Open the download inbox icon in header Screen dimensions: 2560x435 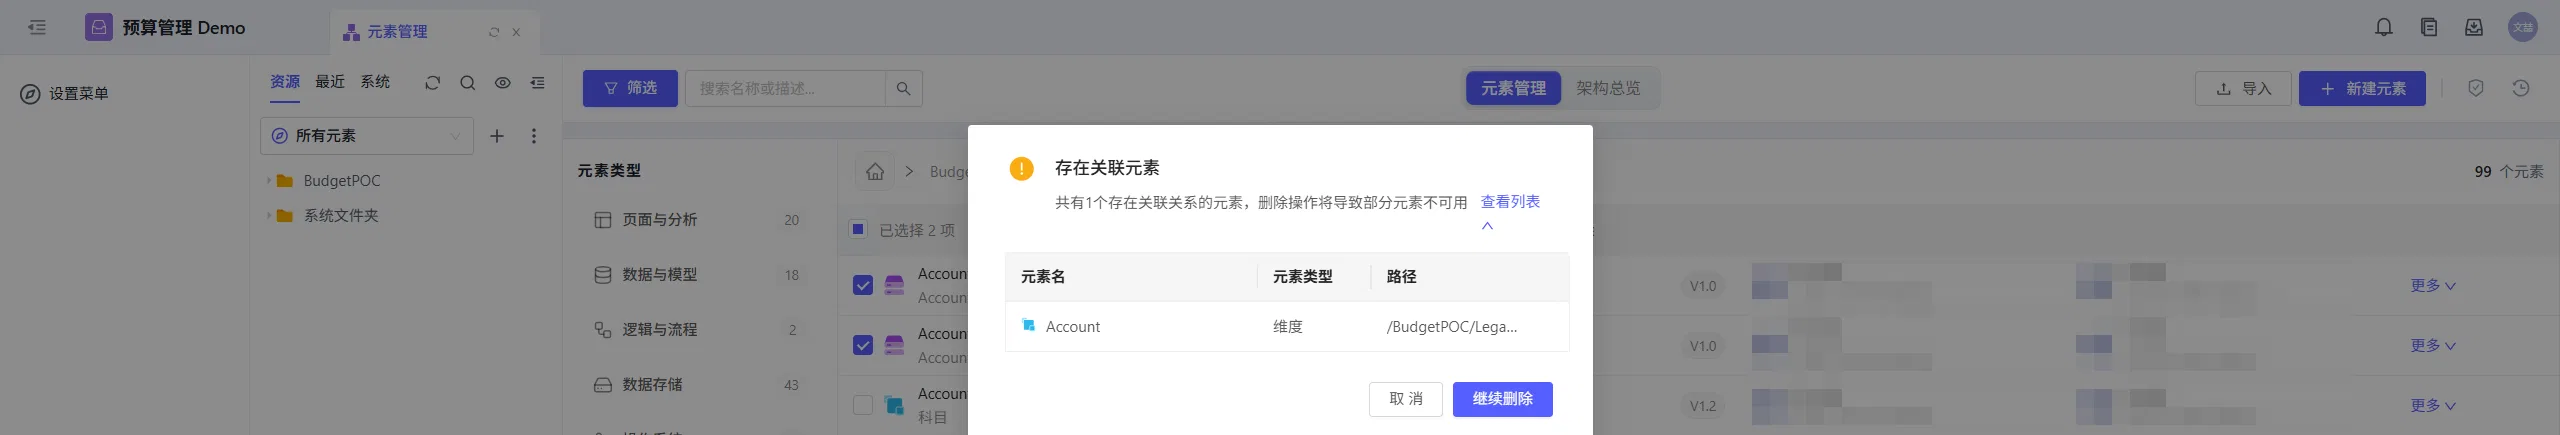tap(2474, 27)
